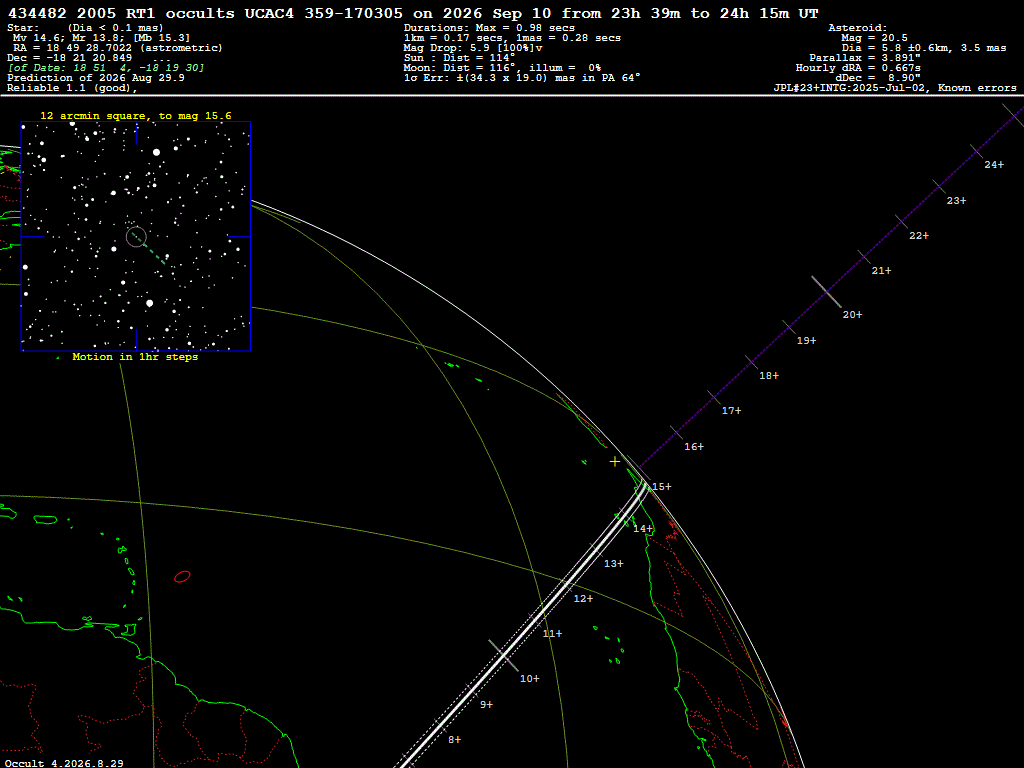
Task: Click the red ellipse on the map
Action: 182,577
